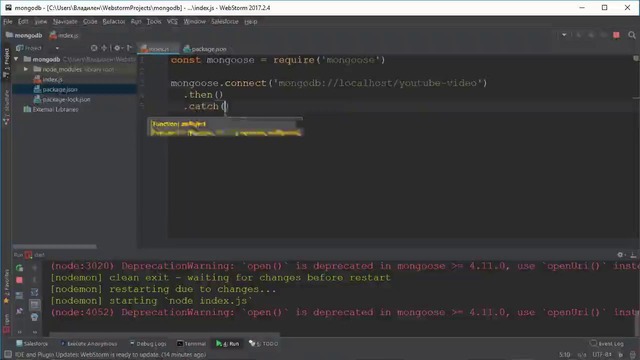Open the Tools menu
Viewport: 640px width, 360px height.
[x=154, y=22]
